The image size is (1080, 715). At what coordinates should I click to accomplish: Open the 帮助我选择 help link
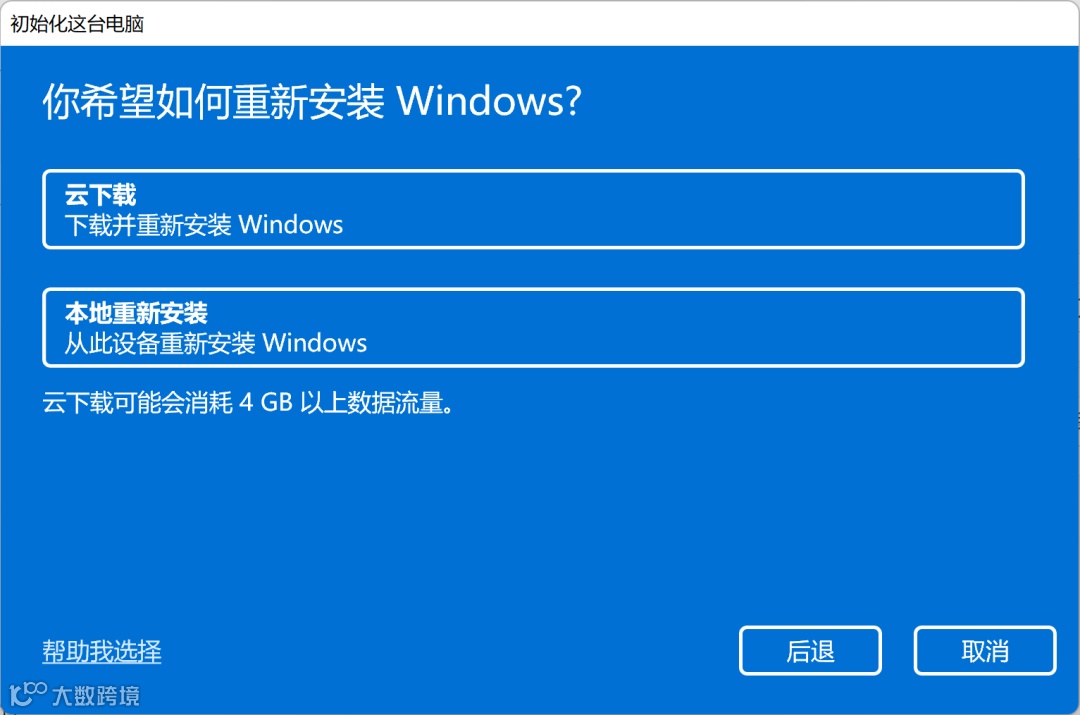coord(102,651)
